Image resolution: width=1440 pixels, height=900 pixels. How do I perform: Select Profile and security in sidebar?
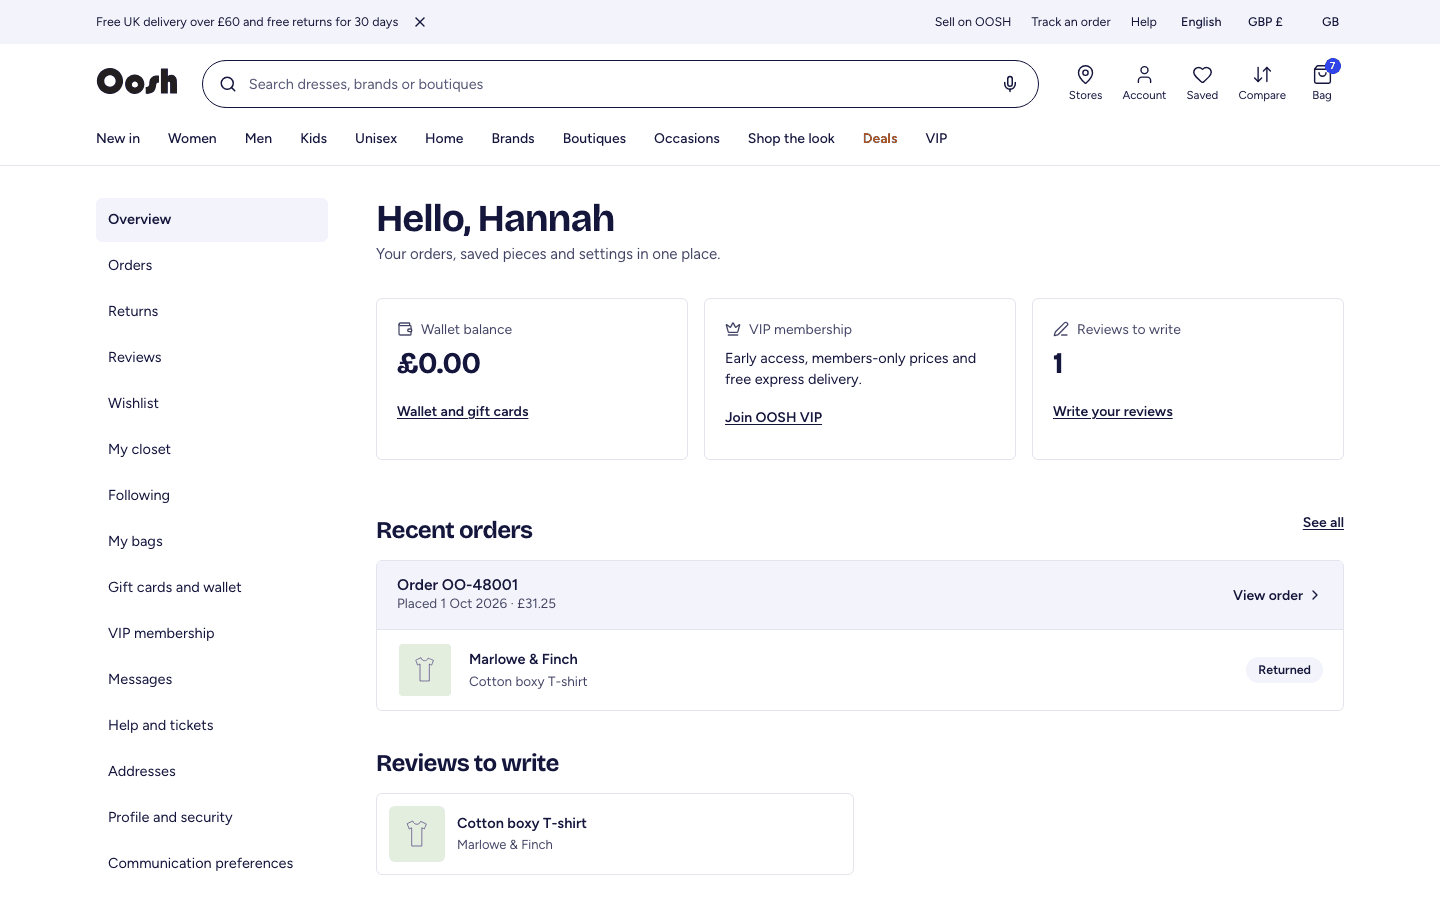(212, 818)
